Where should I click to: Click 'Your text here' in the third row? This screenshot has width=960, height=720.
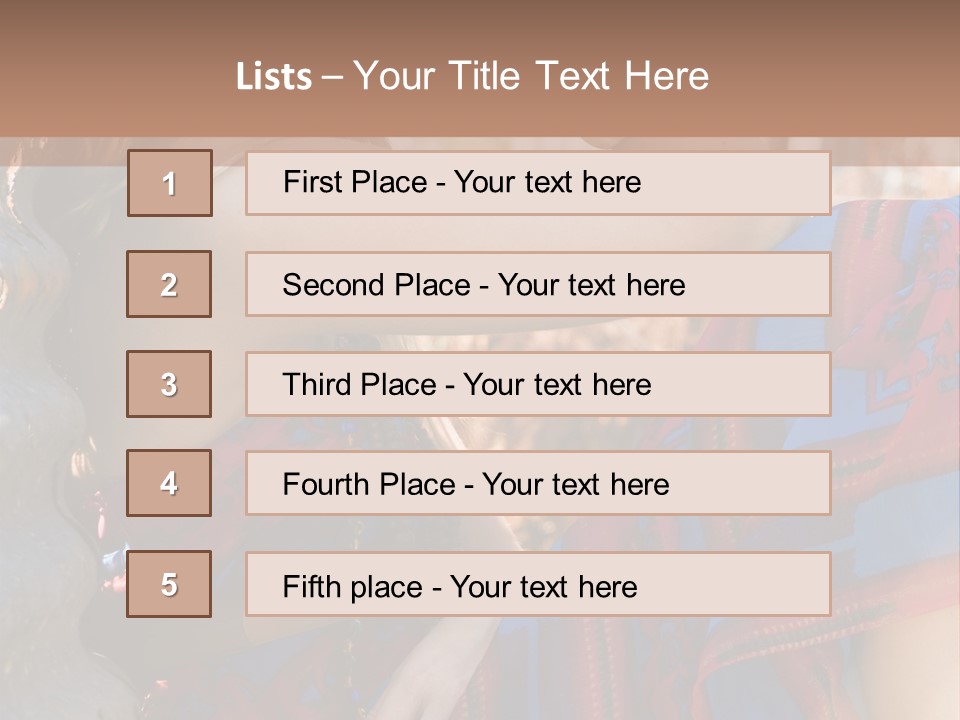557,385
